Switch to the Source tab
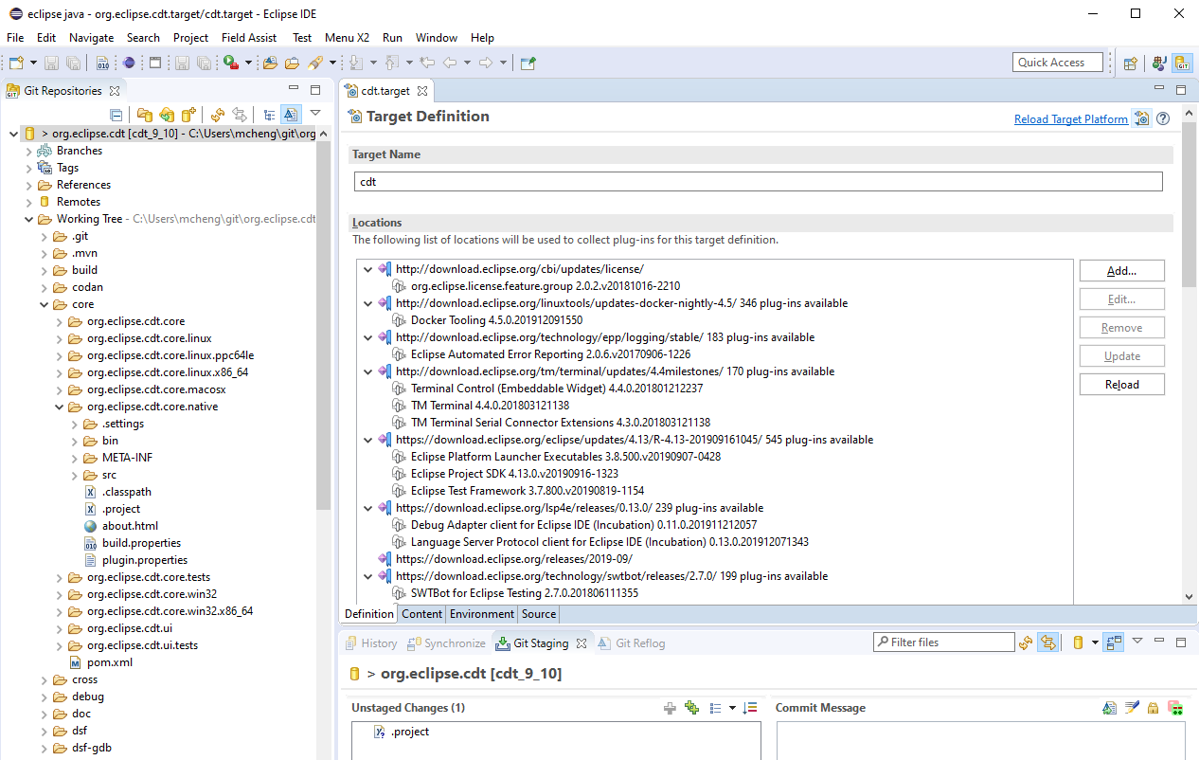This screenshot has width=1199, height=760. pyautogui.click(x=538, y=614)
